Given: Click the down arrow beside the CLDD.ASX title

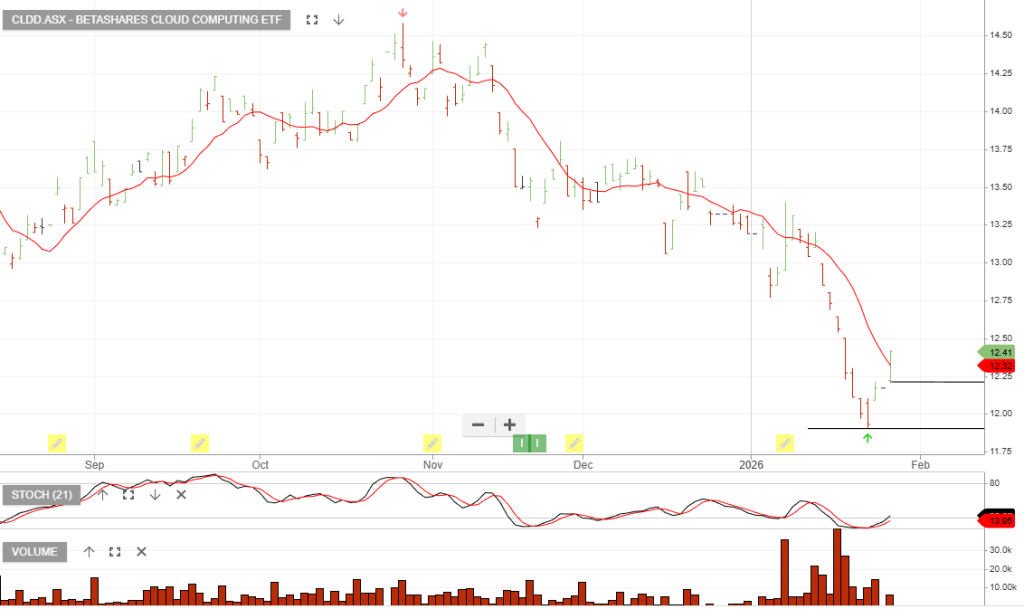Looking at the screenshot, I should coord(339,20).
